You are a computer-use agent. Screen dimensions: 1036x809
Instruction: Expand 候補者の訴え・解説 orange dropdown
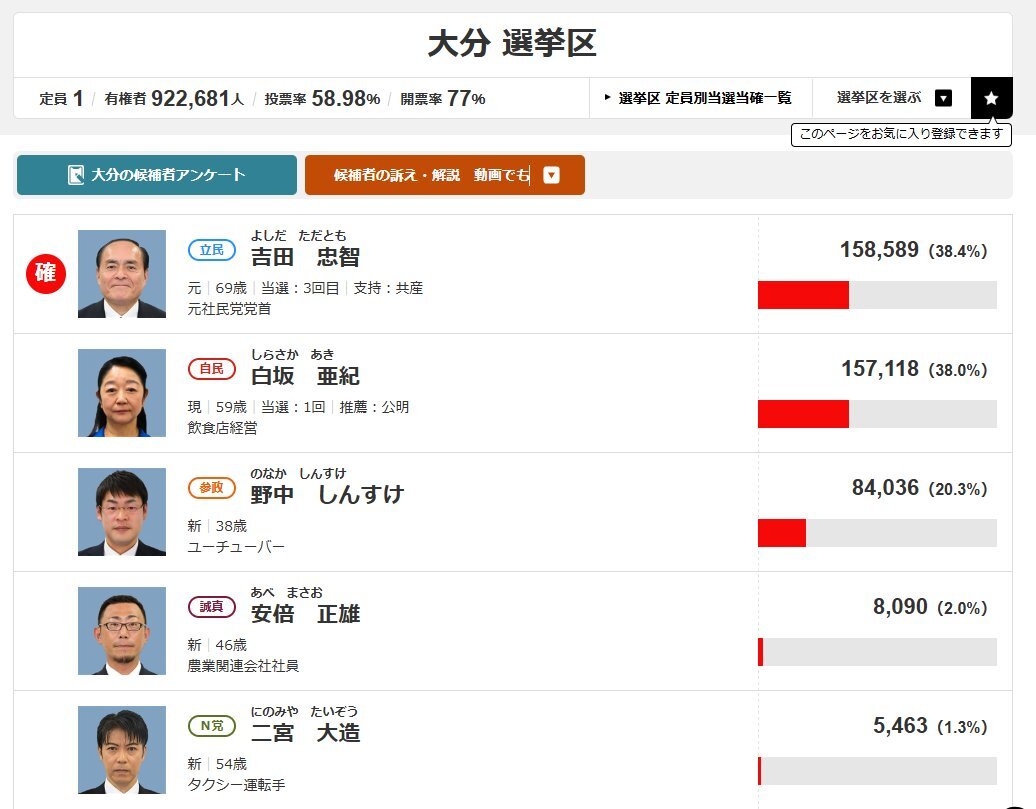click(x=445, y=175)
